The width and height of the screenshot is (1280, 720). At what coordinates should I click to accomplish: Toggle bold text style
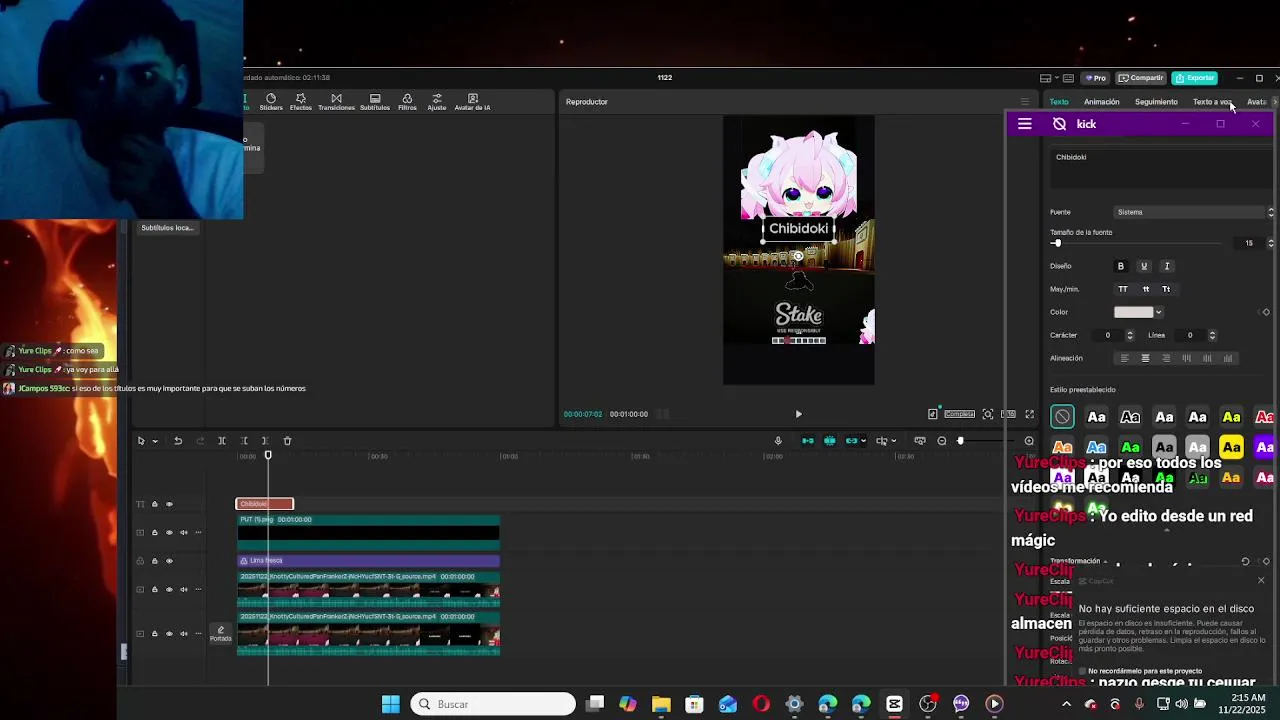tap(1121, 266)
